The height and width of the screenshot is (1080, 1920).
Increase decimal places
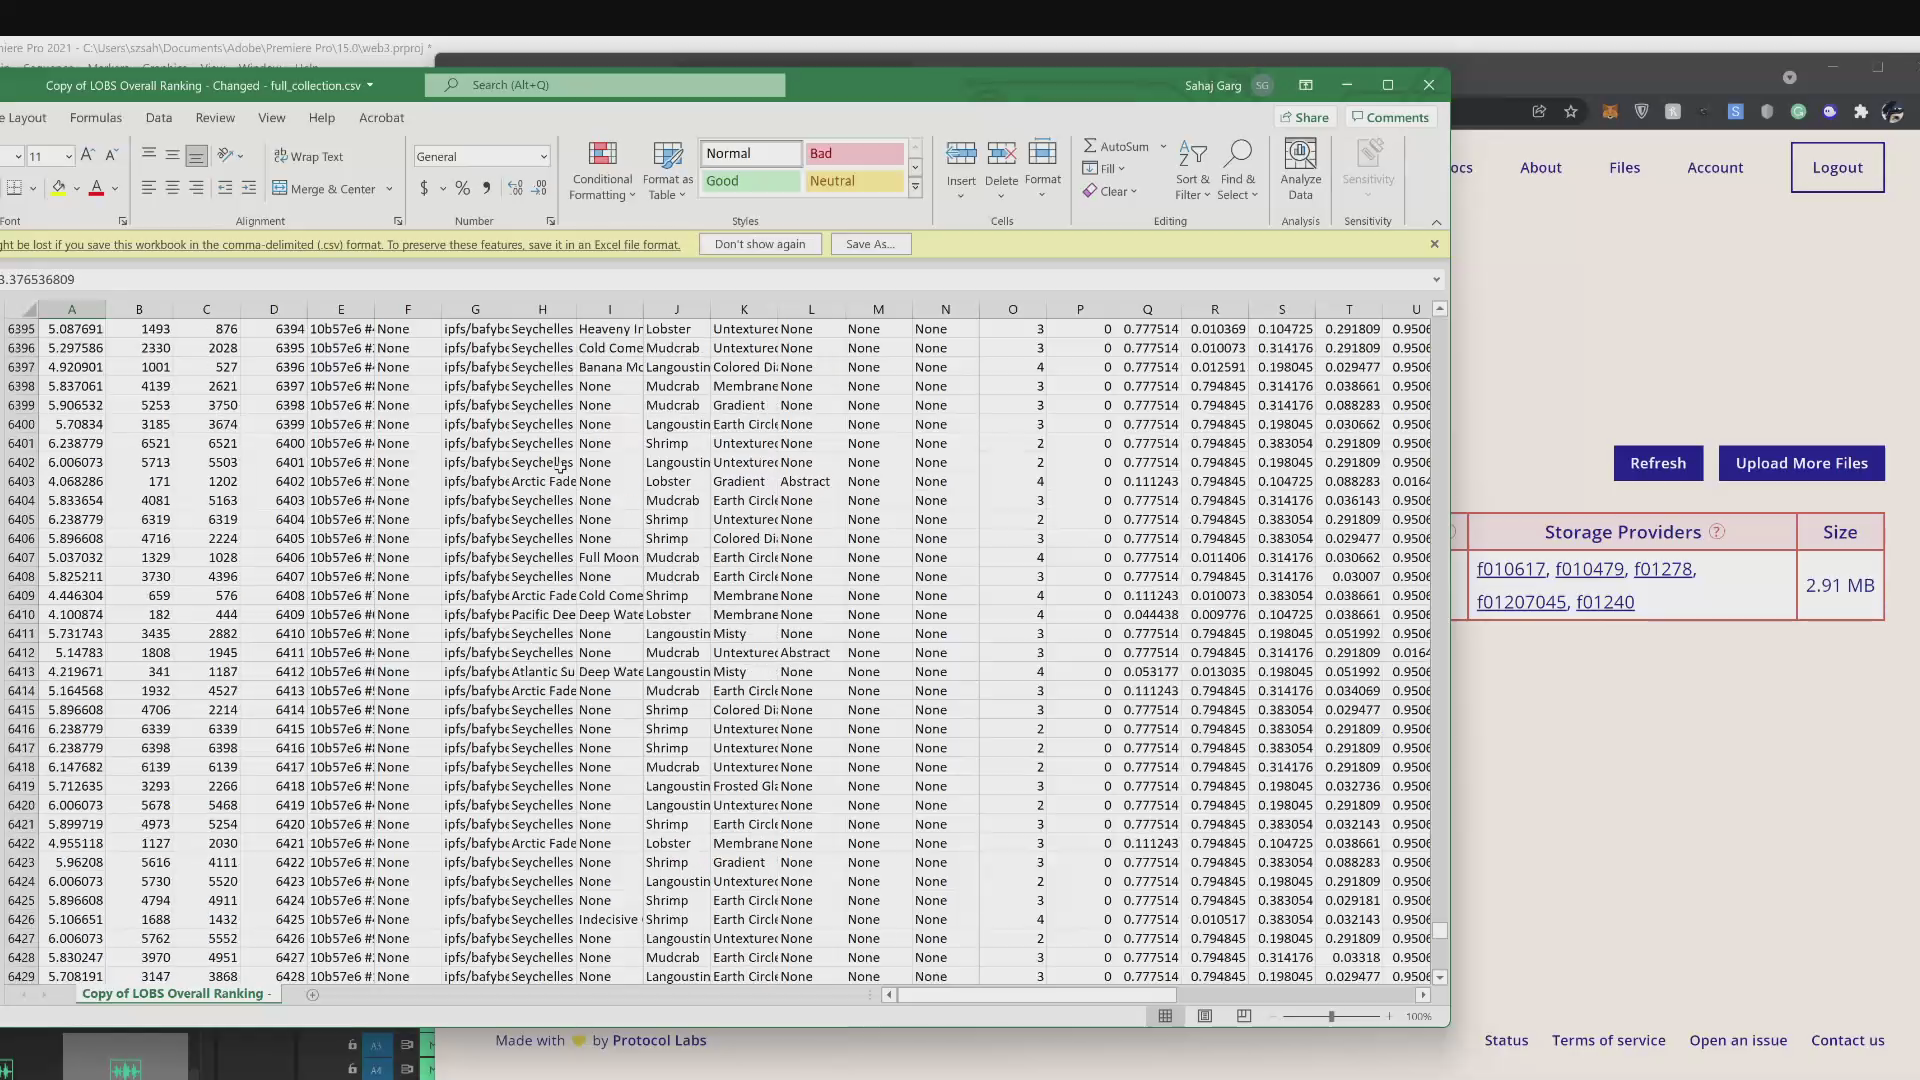515,188
